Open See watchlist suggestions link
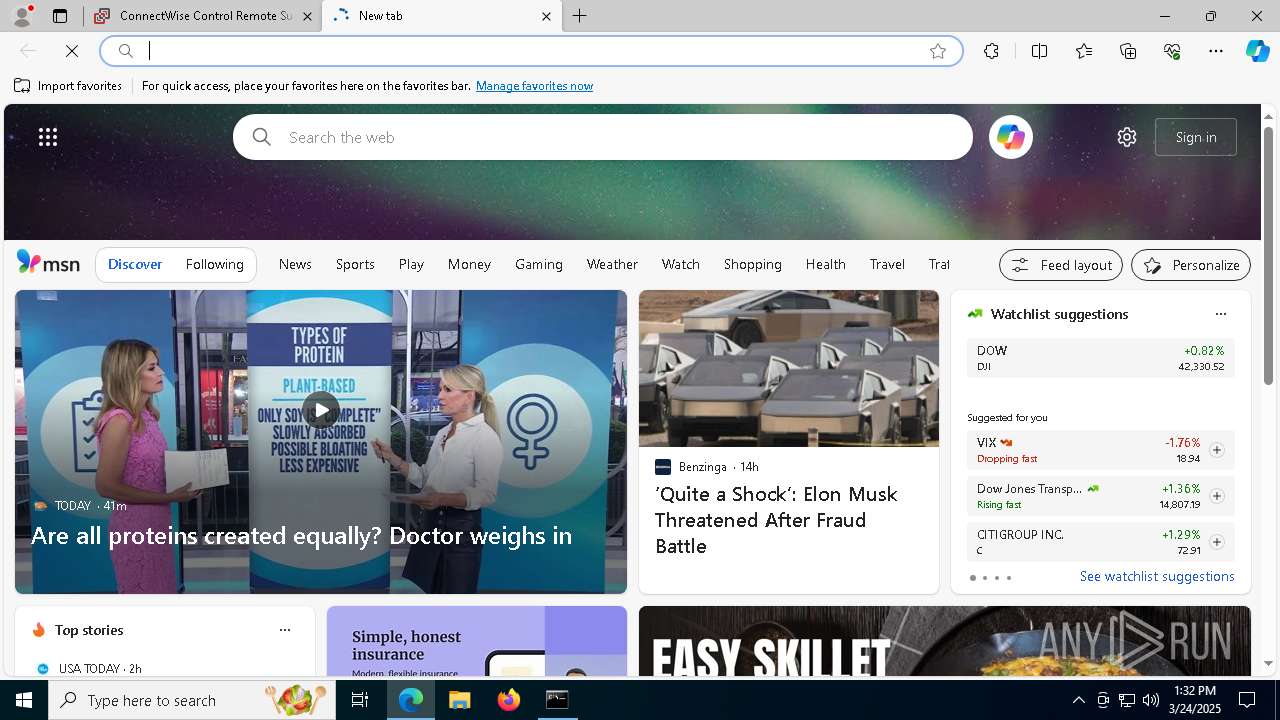Image resolution: width=1280 pixels, height=720 pixels. (1157, 576)
